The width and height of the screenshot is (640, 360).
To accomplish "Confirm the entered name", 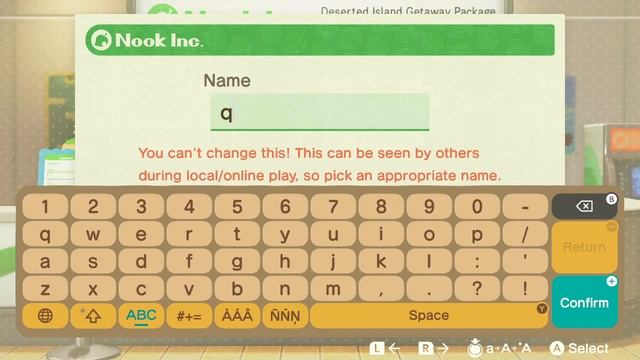I will (x=584, y=302).
